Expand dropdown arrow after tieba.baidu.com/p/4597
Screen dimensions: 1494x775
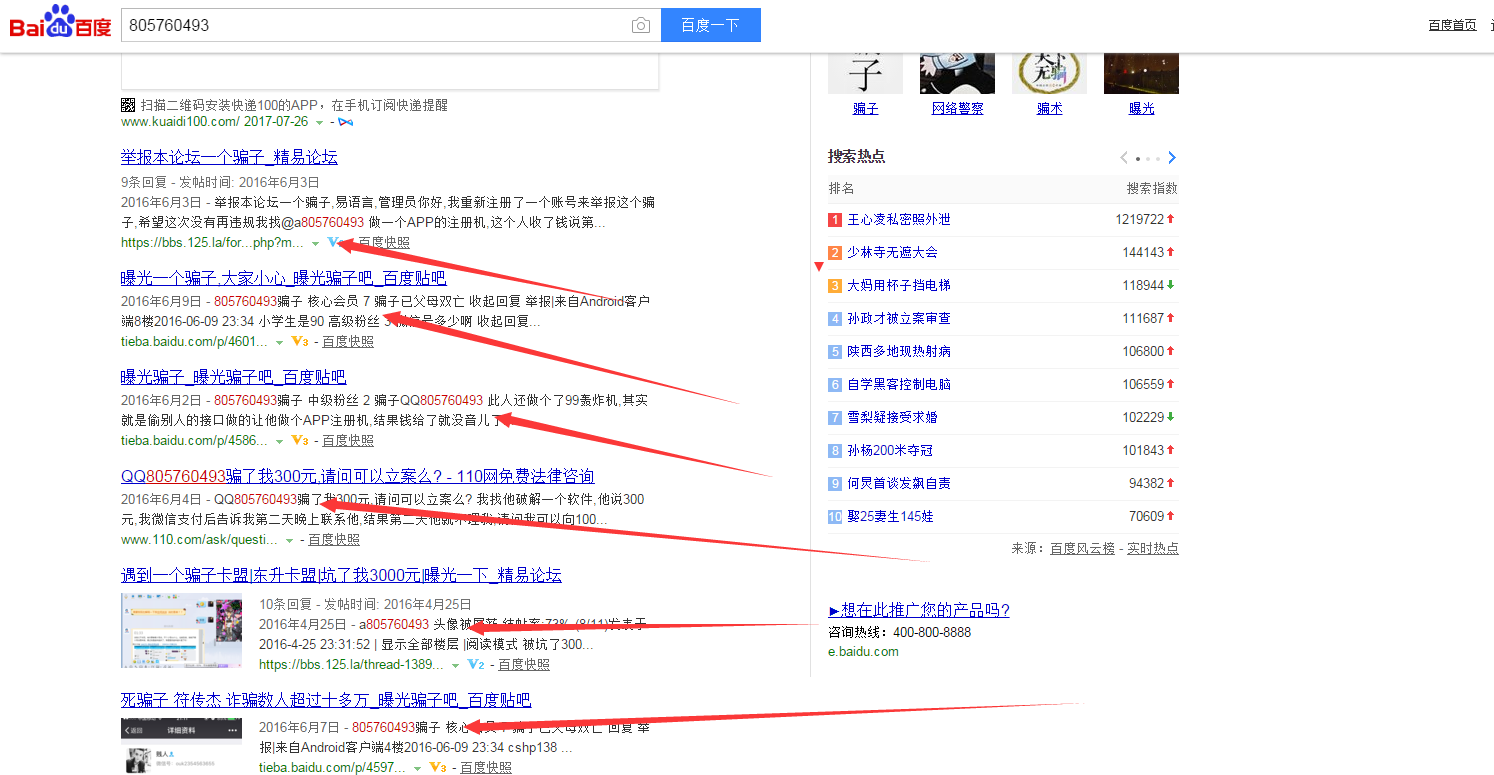pos(417,768)
